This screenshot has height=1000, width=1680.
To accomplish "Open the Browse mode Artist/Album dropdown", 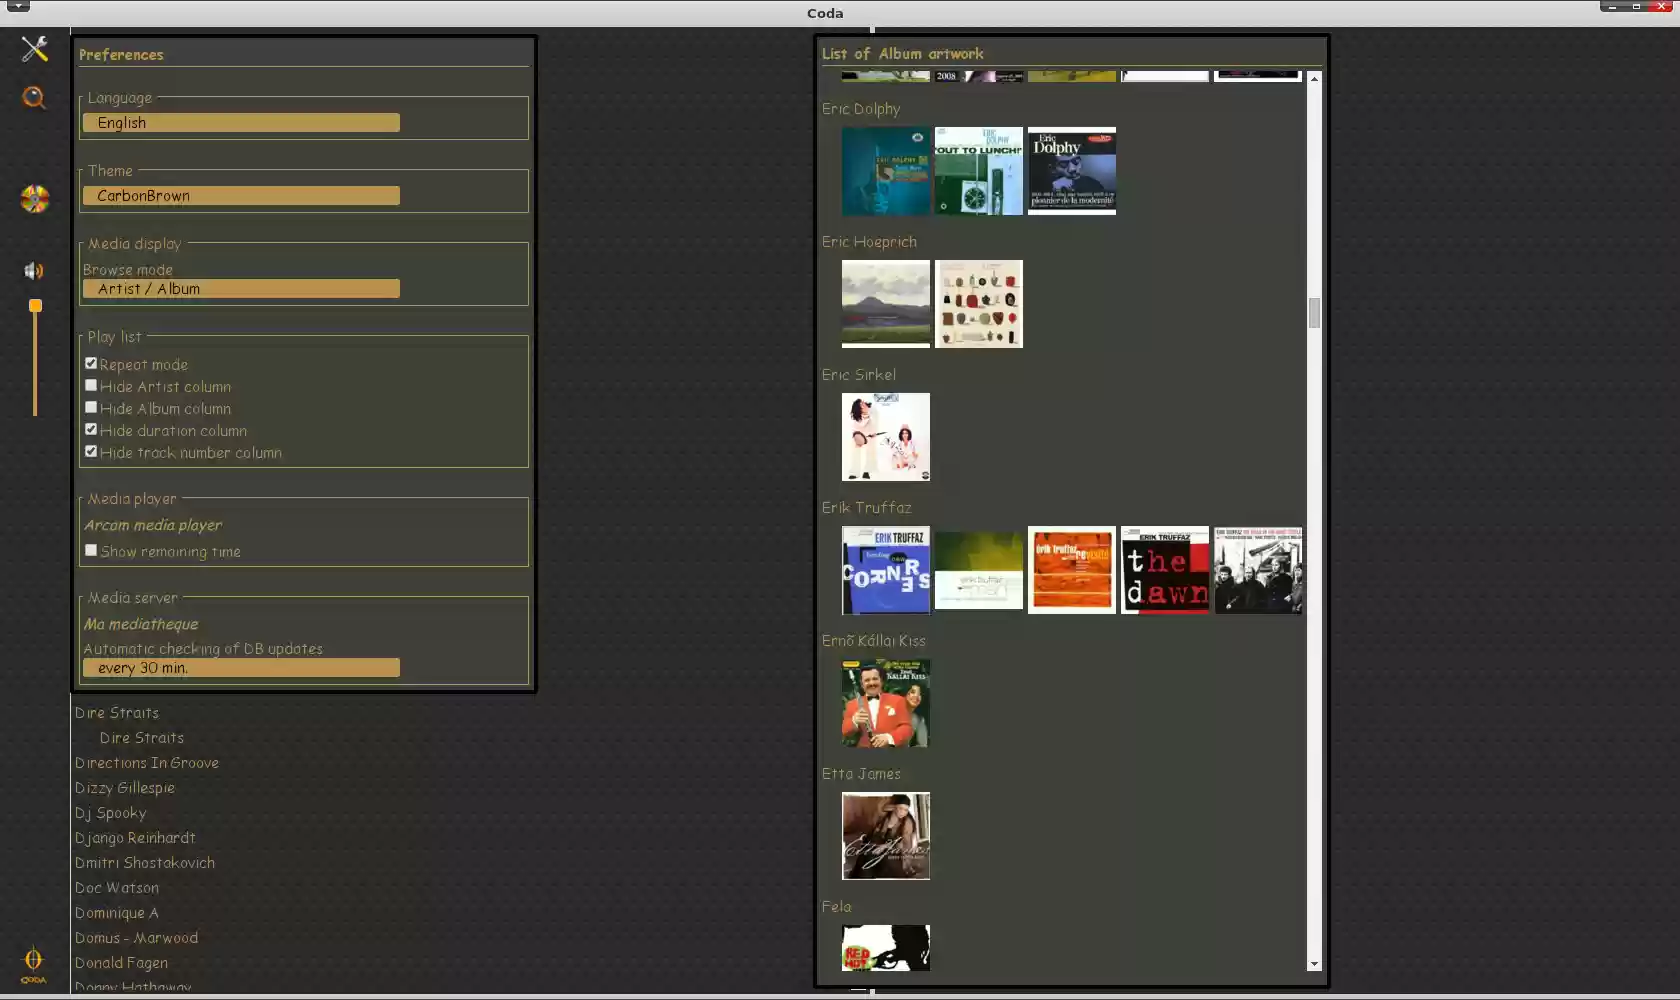I will 240,289.
